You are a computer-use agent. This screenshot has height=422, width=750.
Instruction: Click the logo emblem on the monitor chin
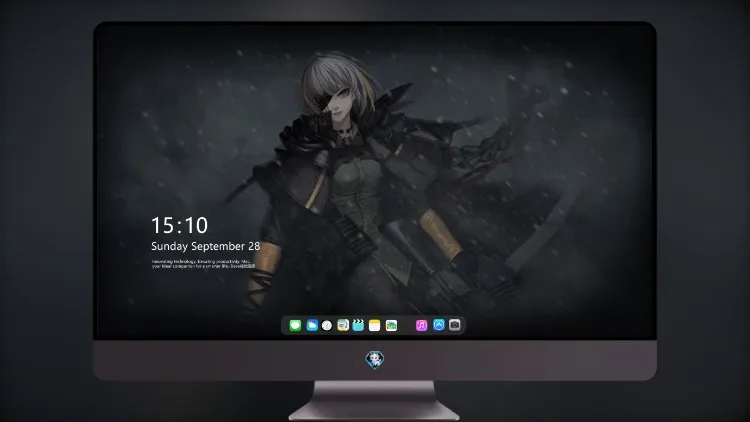point(375,360)
